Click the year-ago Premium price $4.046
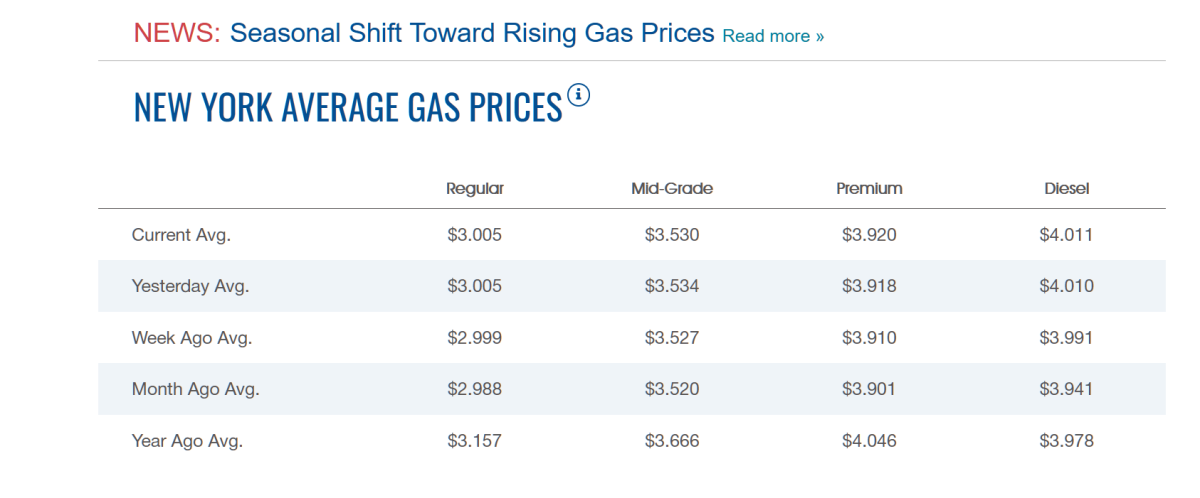This screenshot has width=1200, height=498. coord(869,440)
